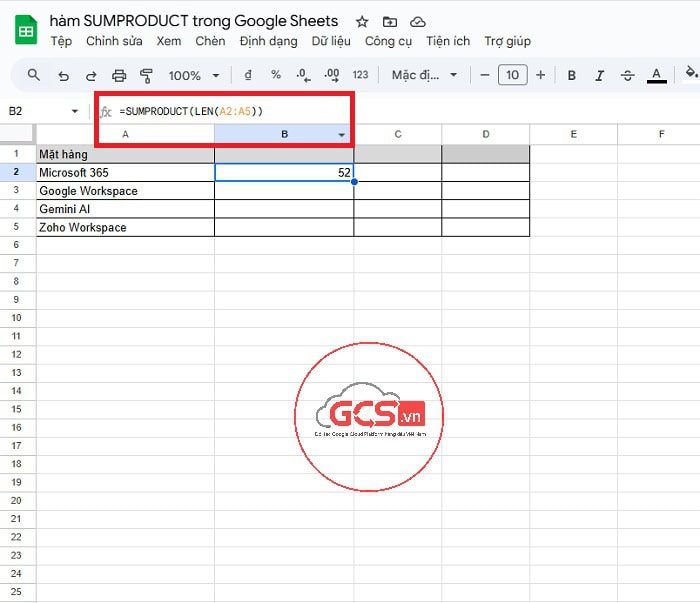Toggle italic formatting
The height and width of the screenshot is (603, 700).
(x=600, y=75)
